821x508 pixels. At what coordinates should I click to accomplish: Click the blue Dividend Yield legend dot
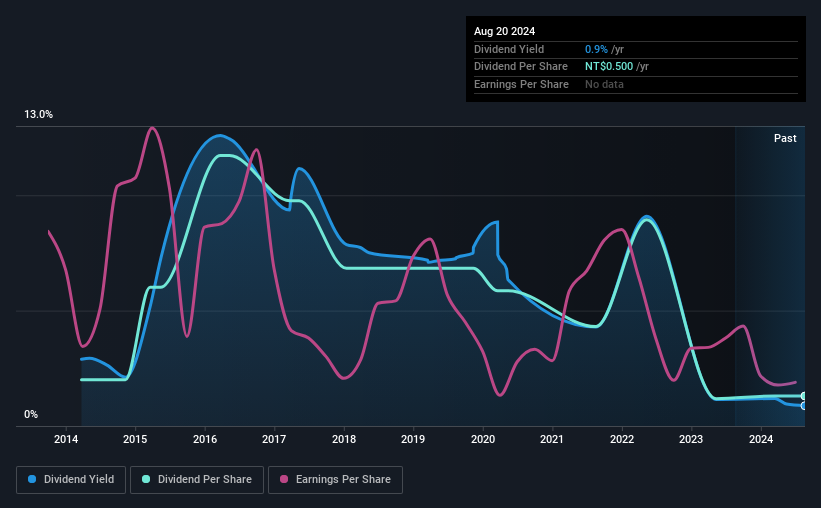pyautogui.click(x=32, y=479)
